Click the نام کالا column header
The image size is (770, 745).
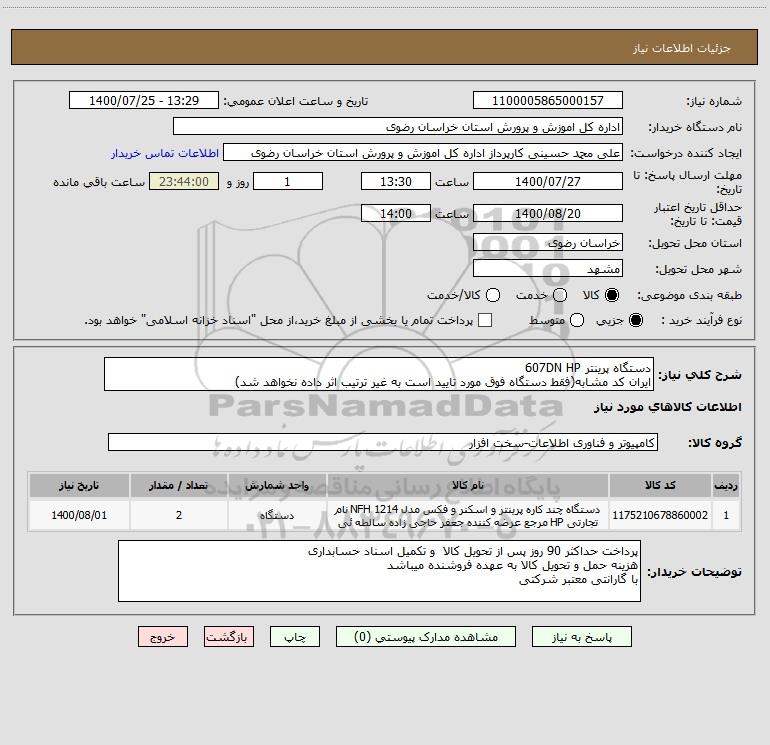pos(468,485)
